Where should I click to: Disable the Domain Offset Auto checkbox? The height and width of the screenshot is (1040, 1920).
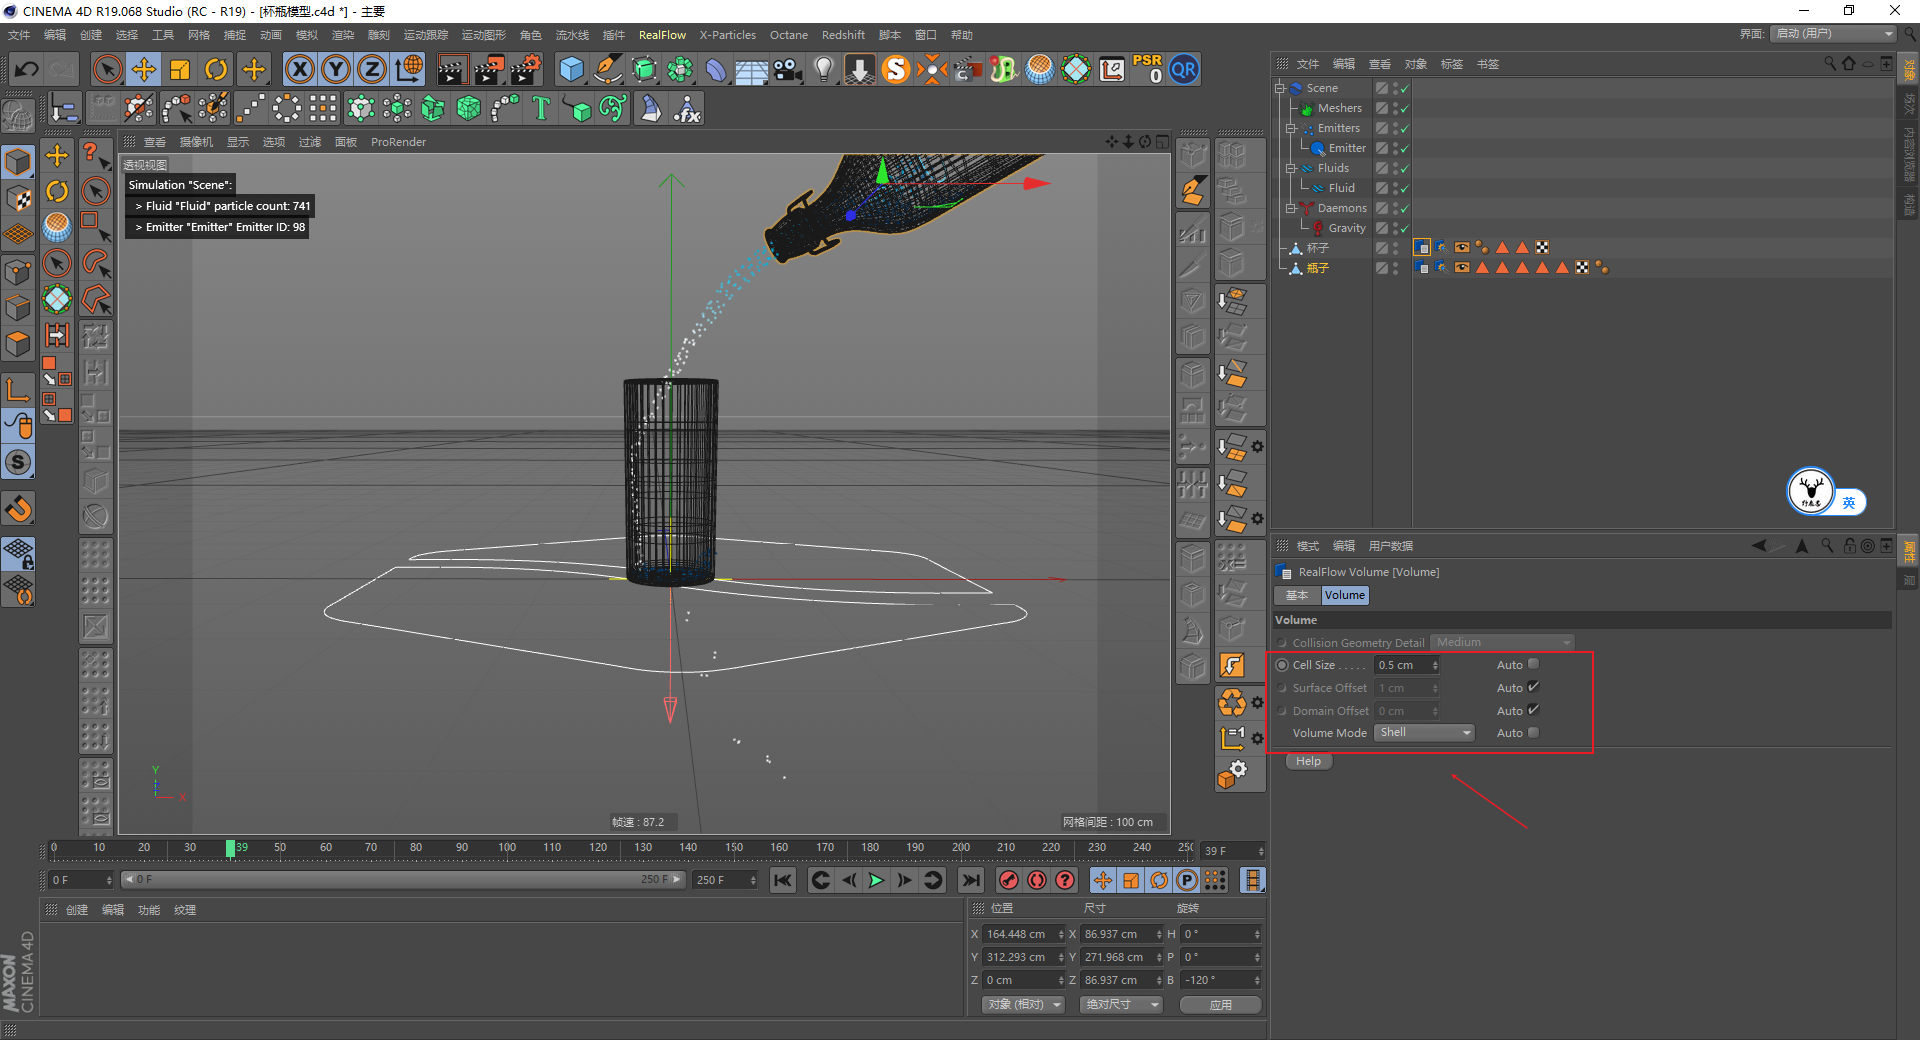(1533, 710)
